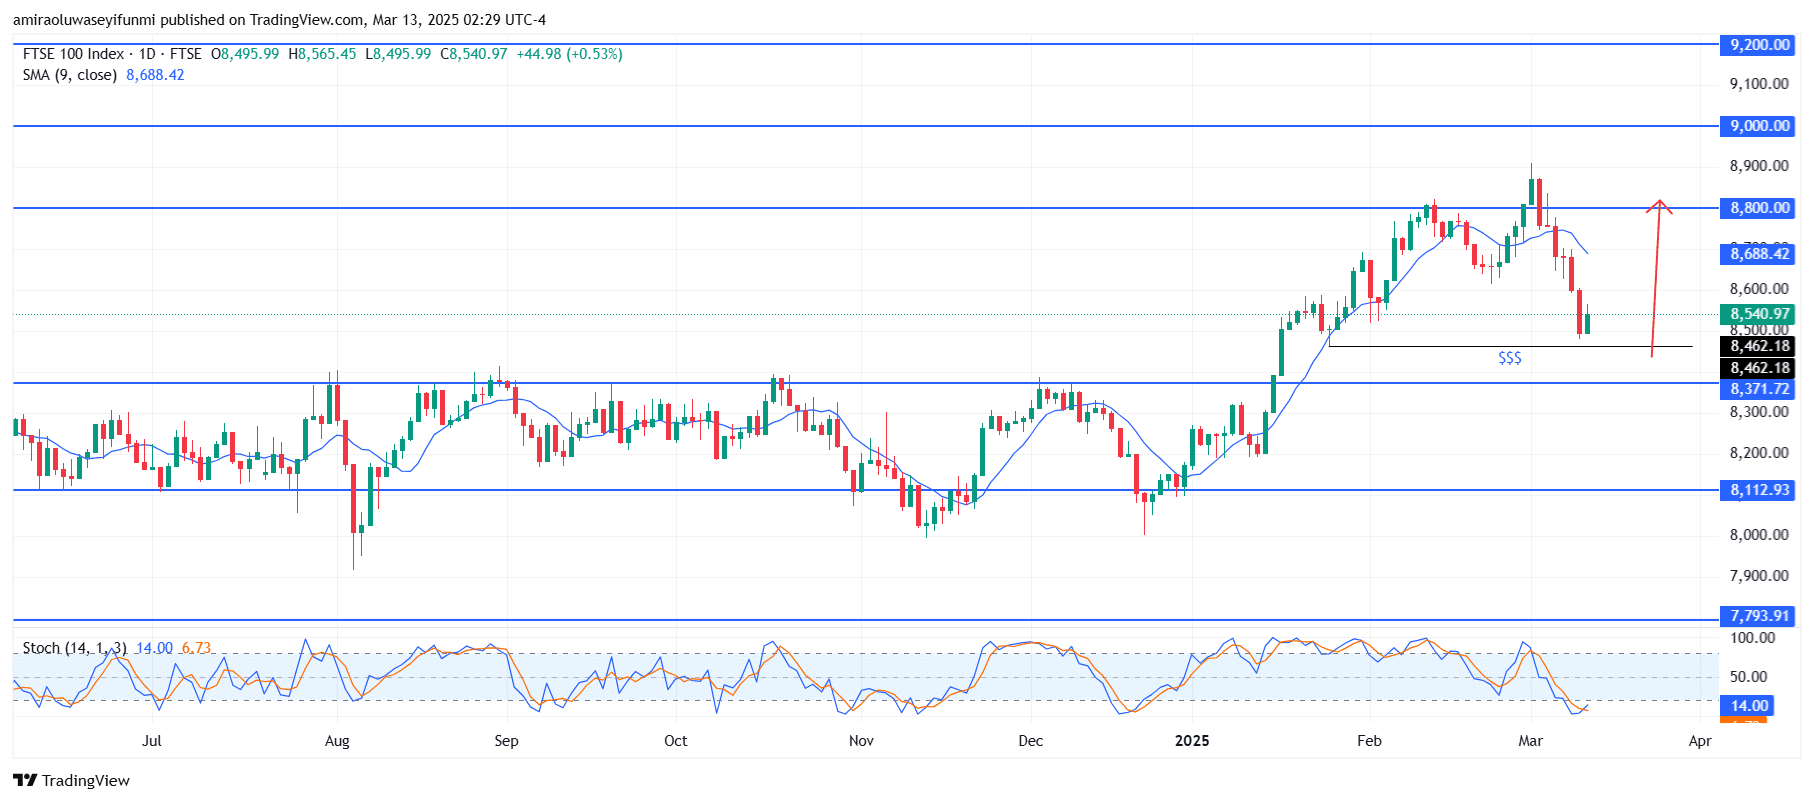Click the 8,112.93 price level label

tap(1759, 490)
